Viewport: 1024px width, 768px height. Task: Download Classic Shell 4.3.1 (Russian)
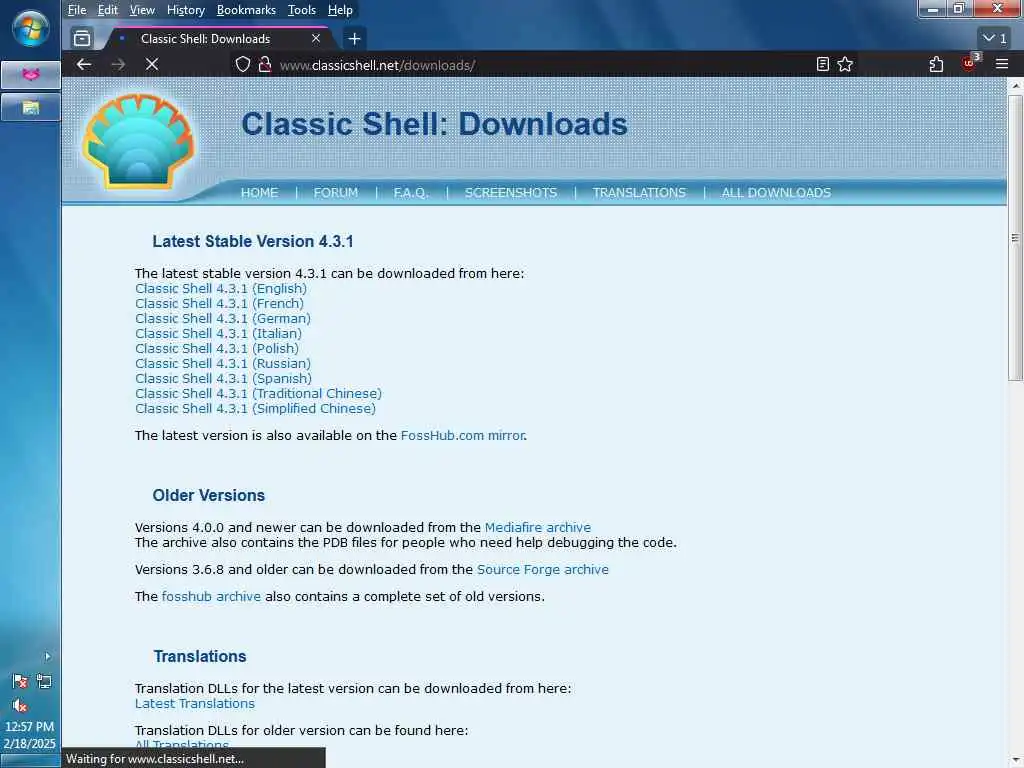pos(223,363)
